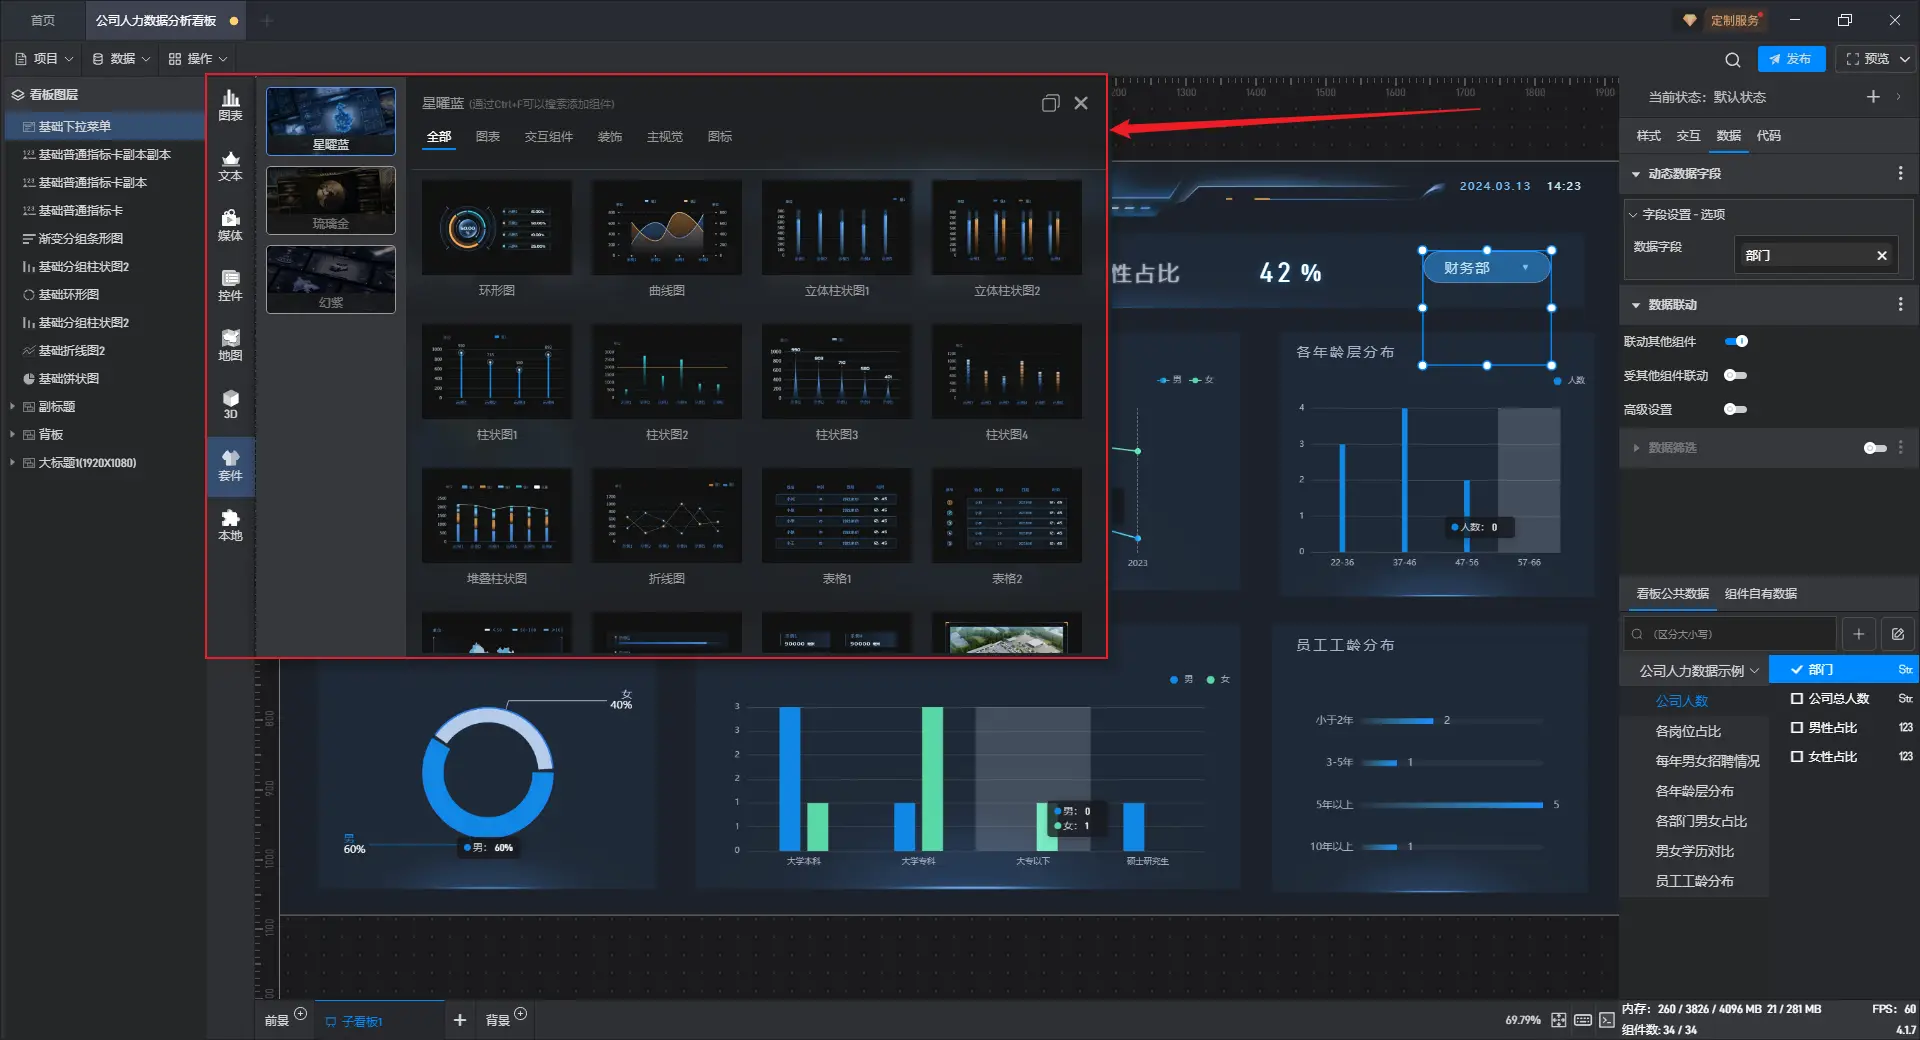Open the 3D components category
This screenshot has height=1040, width=1920.
tap(230, 405)
